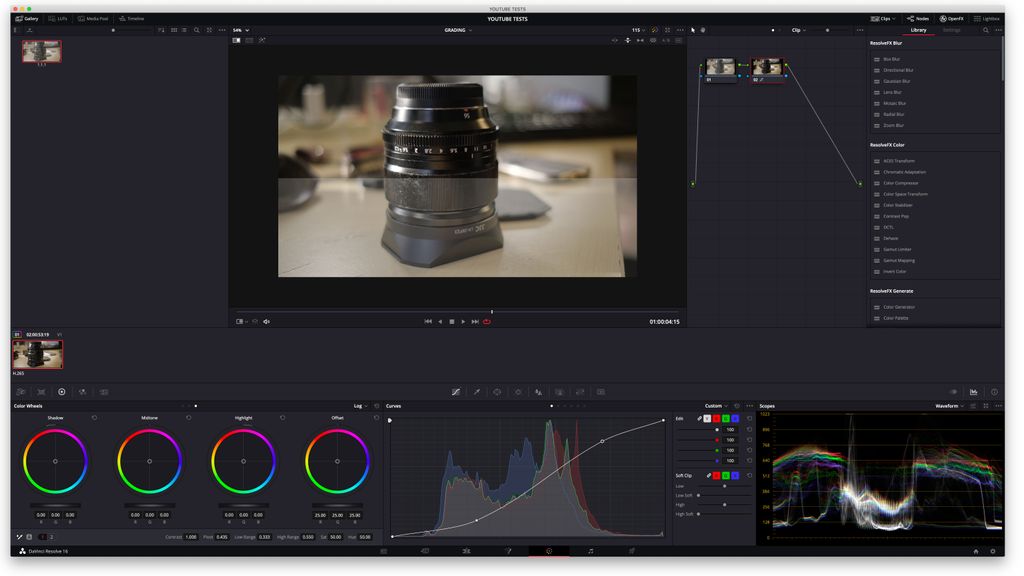
Task: Toggle the red channel in Curves Edit
Action: point(716,419)
